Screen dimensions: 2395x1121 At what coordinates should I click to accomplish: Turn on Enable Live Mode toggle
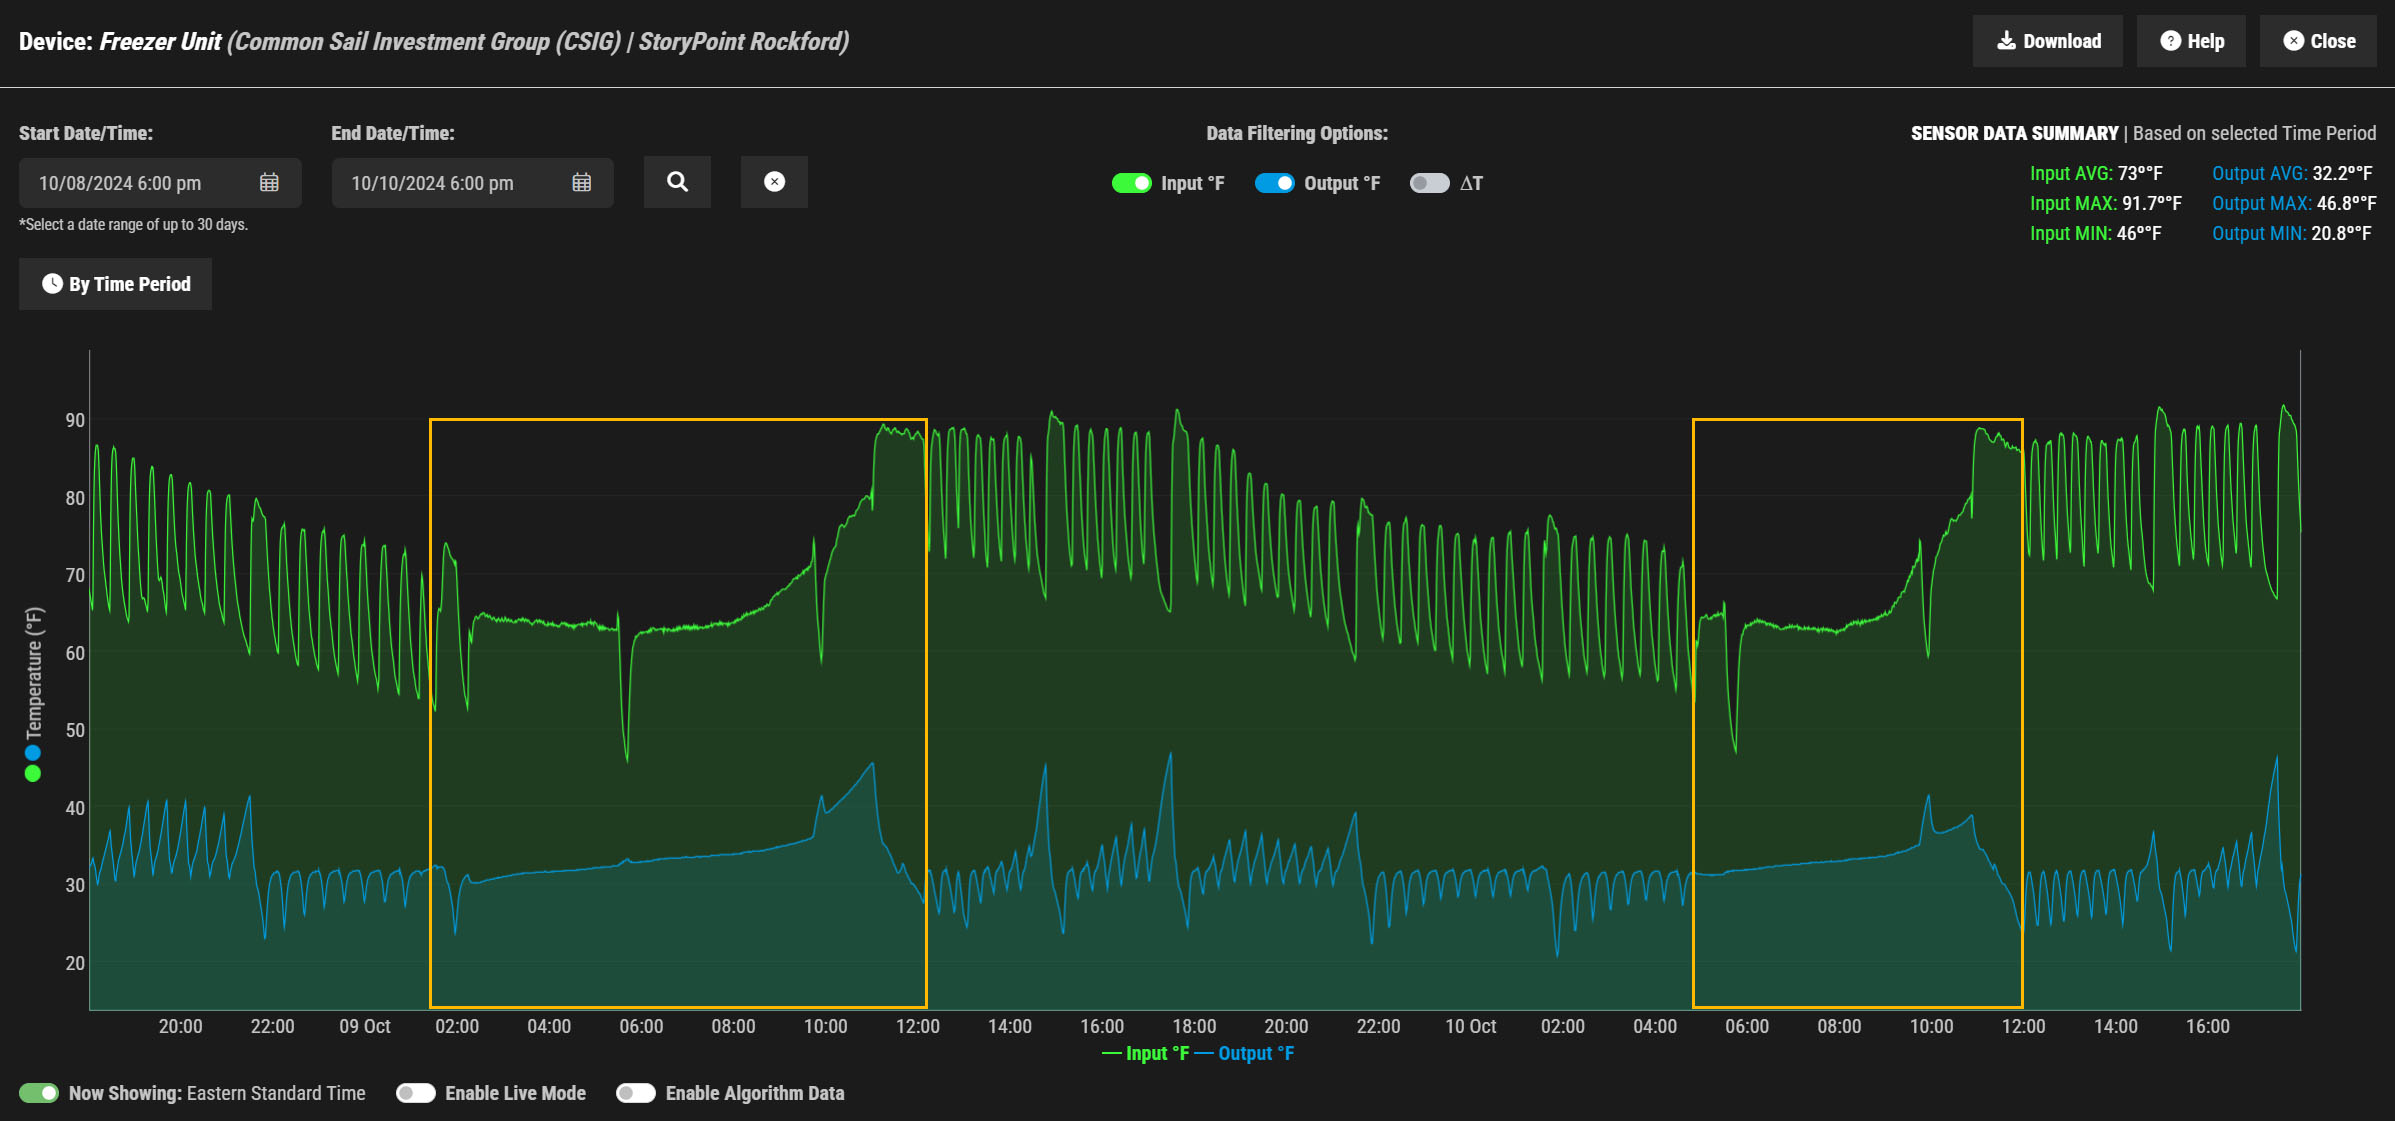point(415,1093)
